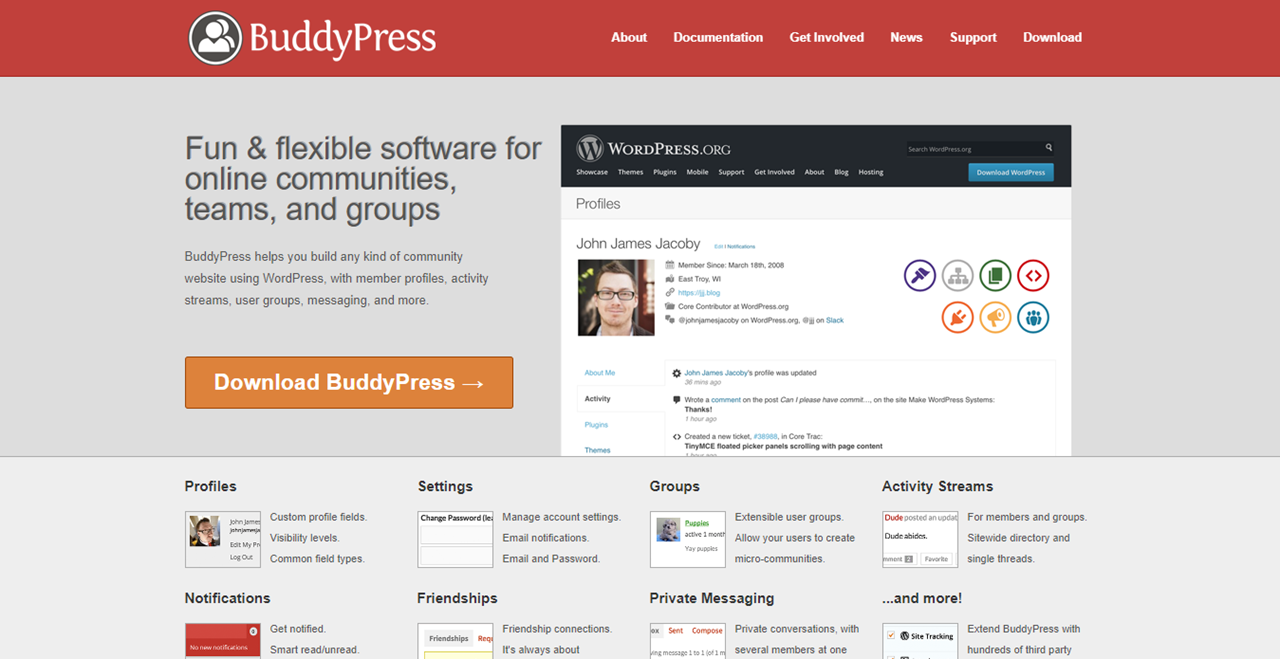Click the blue people badge icon
This screenshot has height=659, width=1280.
[1033, 318]
